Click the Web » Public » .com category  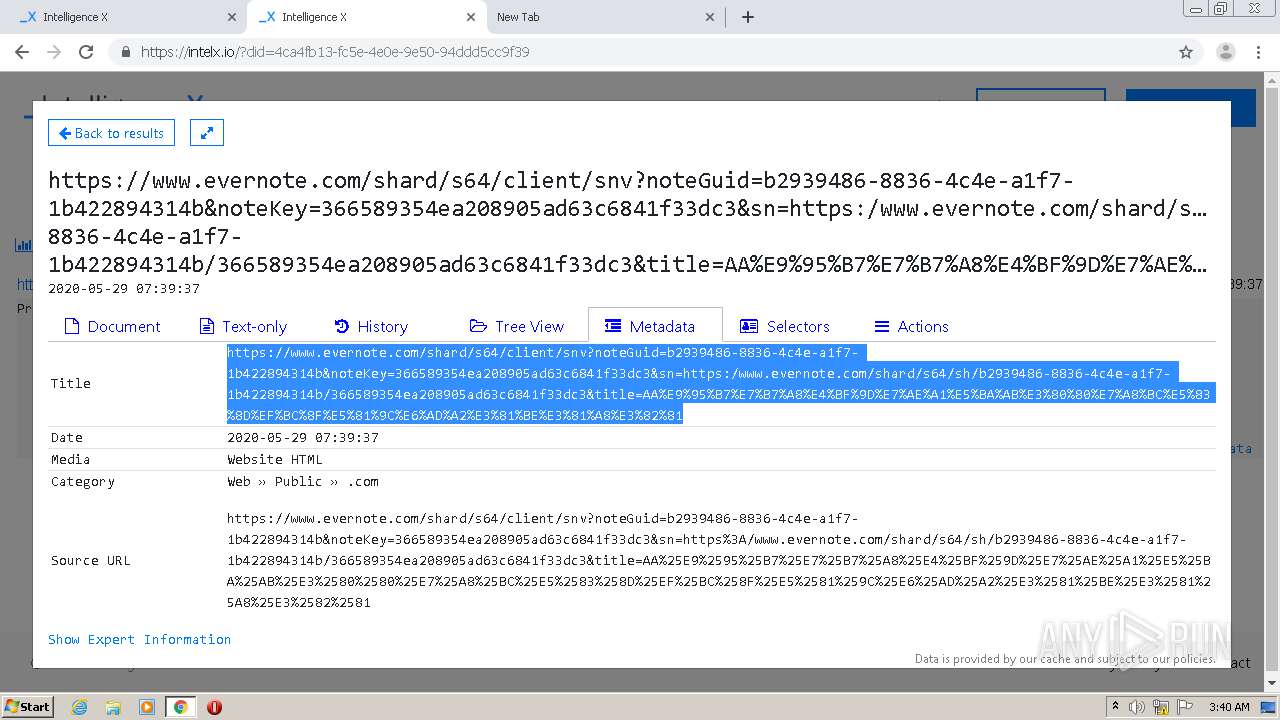[303, 481]
